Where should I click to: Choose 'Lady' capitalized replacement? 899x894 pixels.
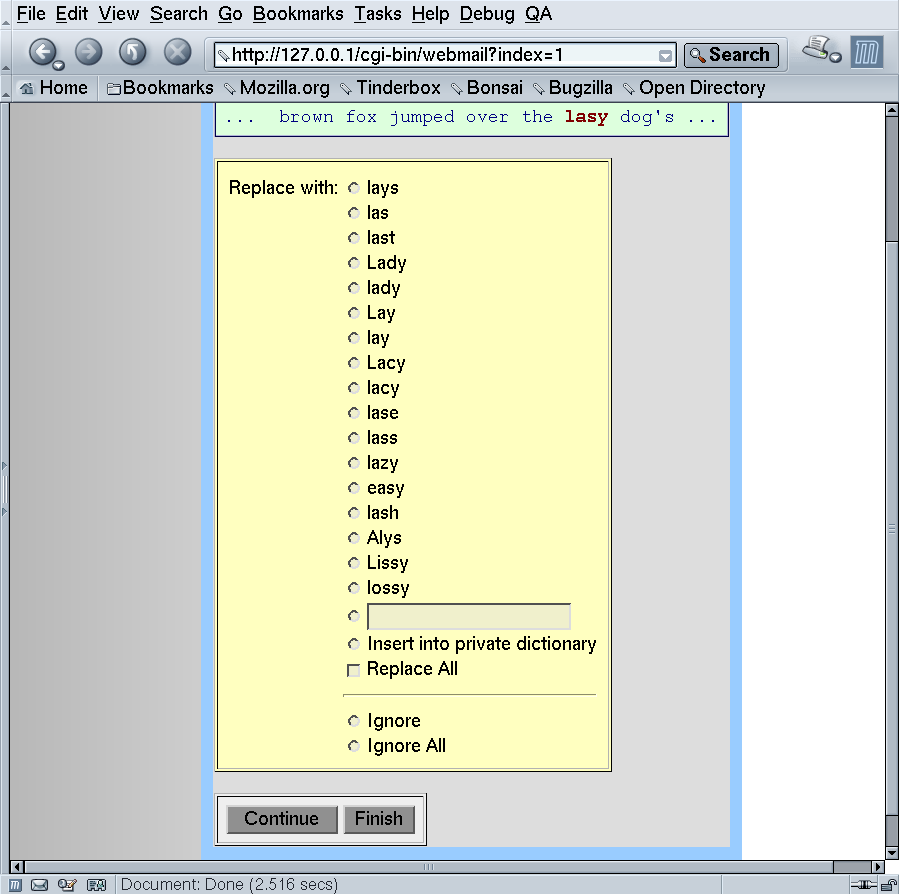click(x=354, y=263)
